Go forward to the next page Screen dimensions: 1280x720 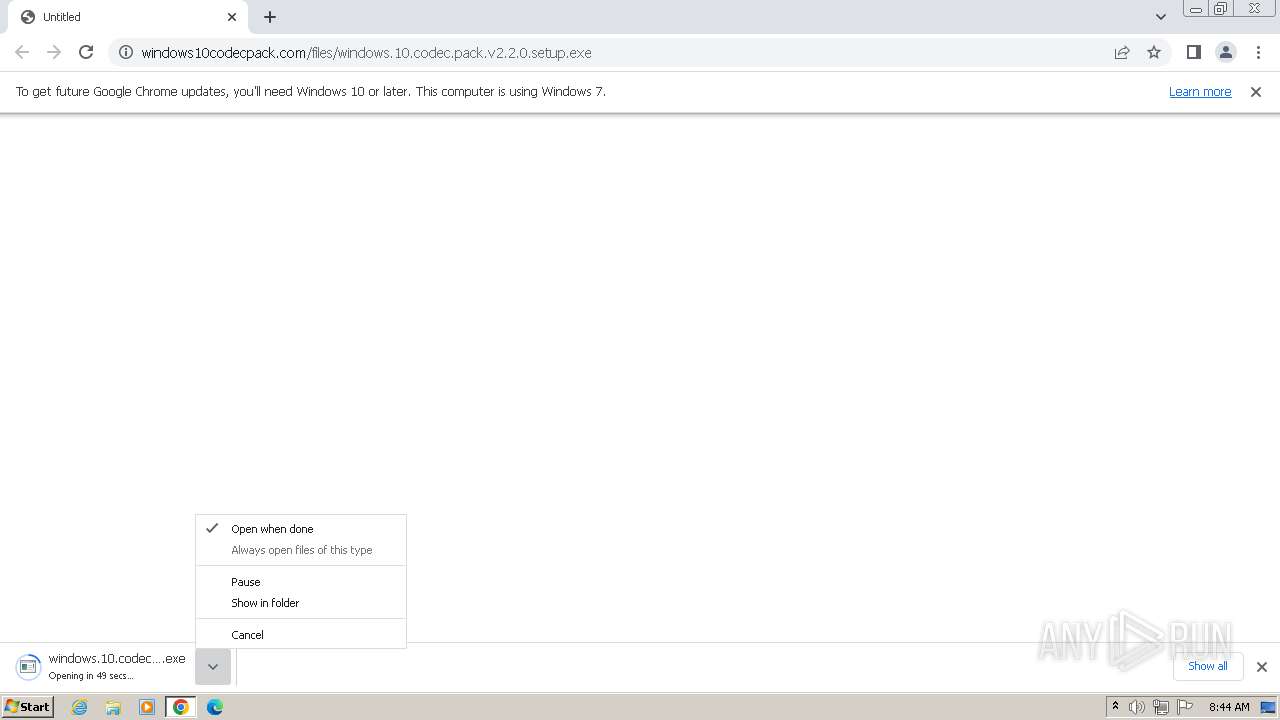(54, 52)
